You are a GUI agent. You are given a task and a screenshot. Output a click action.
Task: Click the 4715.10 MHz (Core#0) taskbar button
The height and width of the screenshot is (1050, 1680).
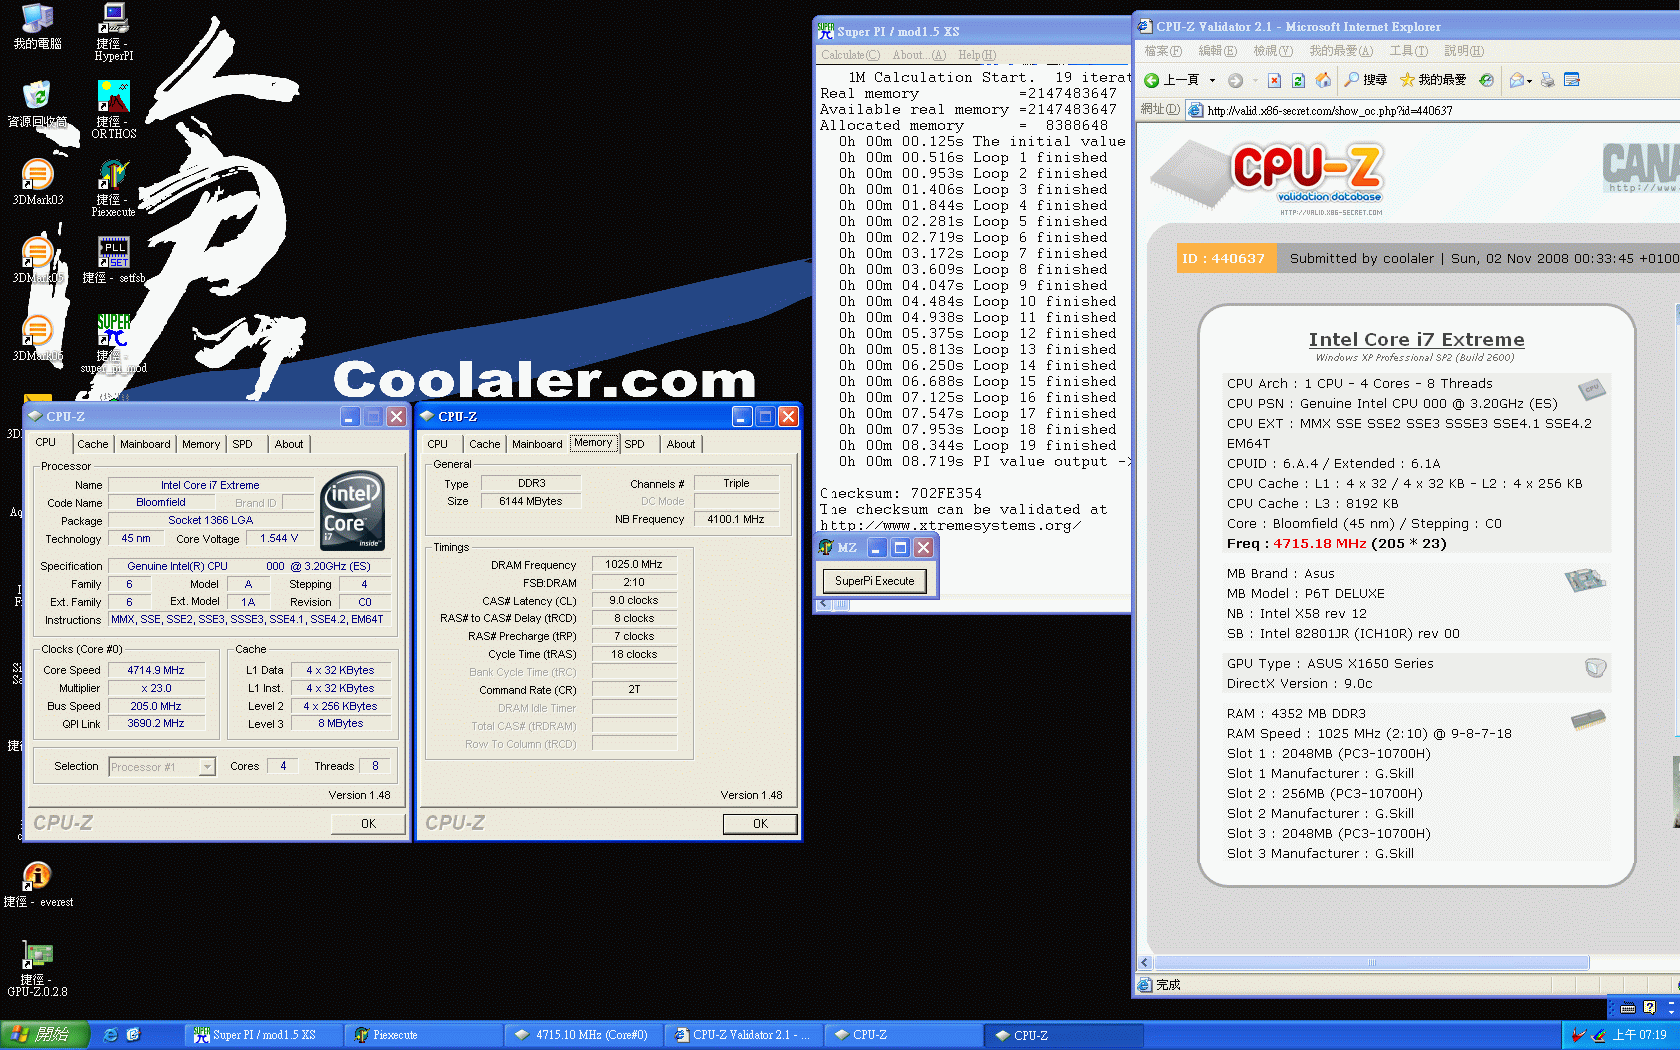[582, 1035]
